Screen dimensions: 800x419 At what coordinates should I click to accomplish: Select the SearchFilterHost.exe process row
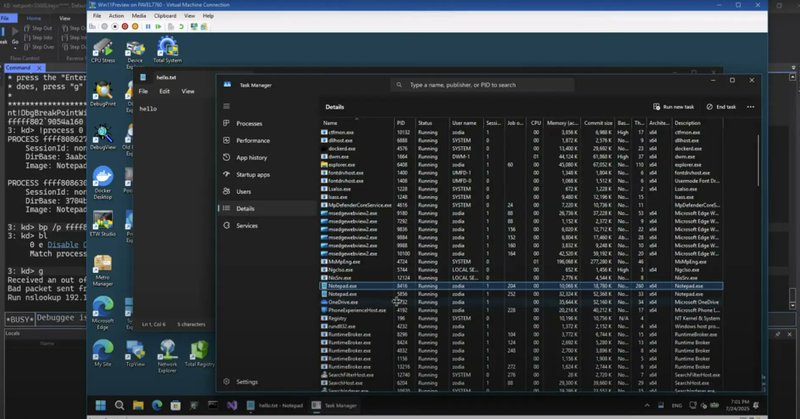click(521, 375)
